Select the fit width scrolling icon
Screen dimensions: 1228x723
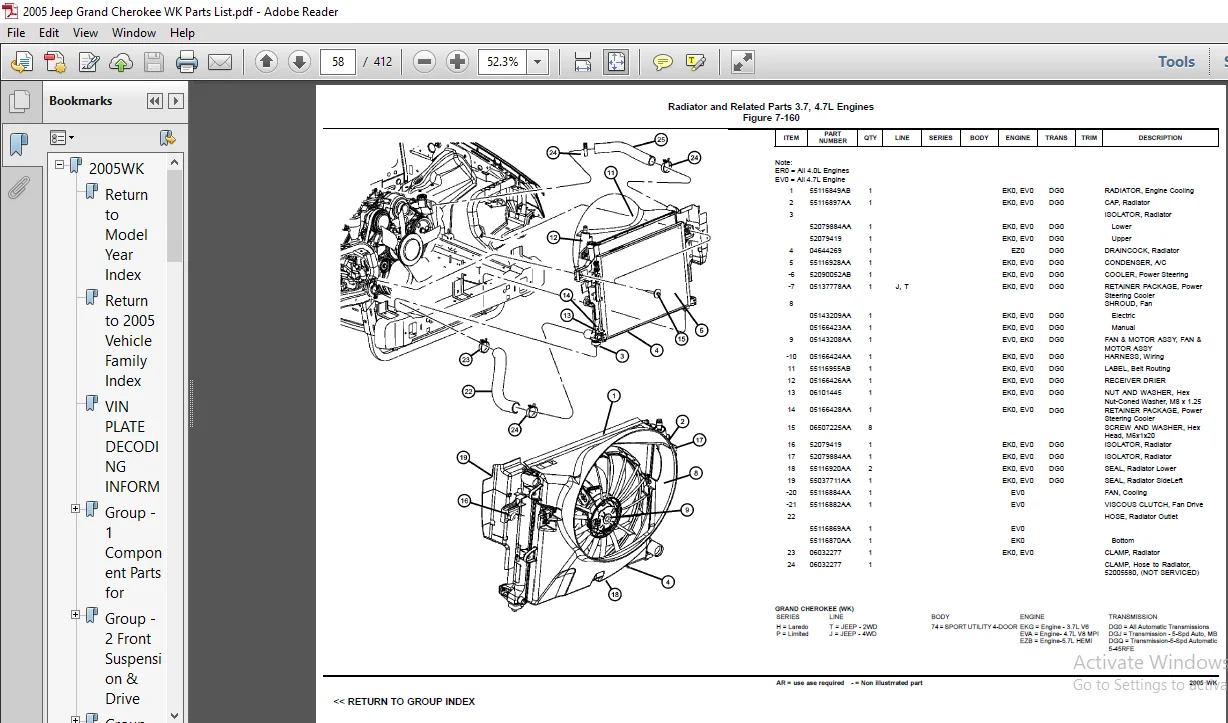(583, 62)
